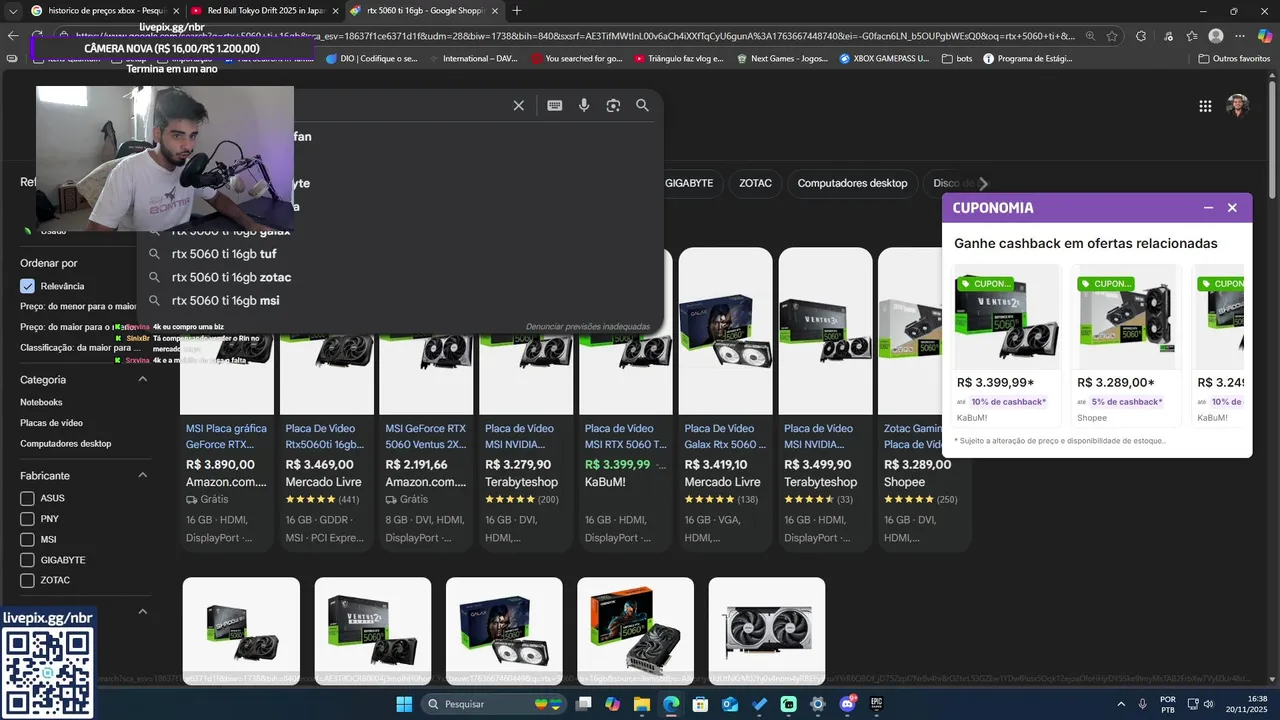1280x720 pixels.
Task: Open the Google apps grid
Action: [x=1205, y=106]
